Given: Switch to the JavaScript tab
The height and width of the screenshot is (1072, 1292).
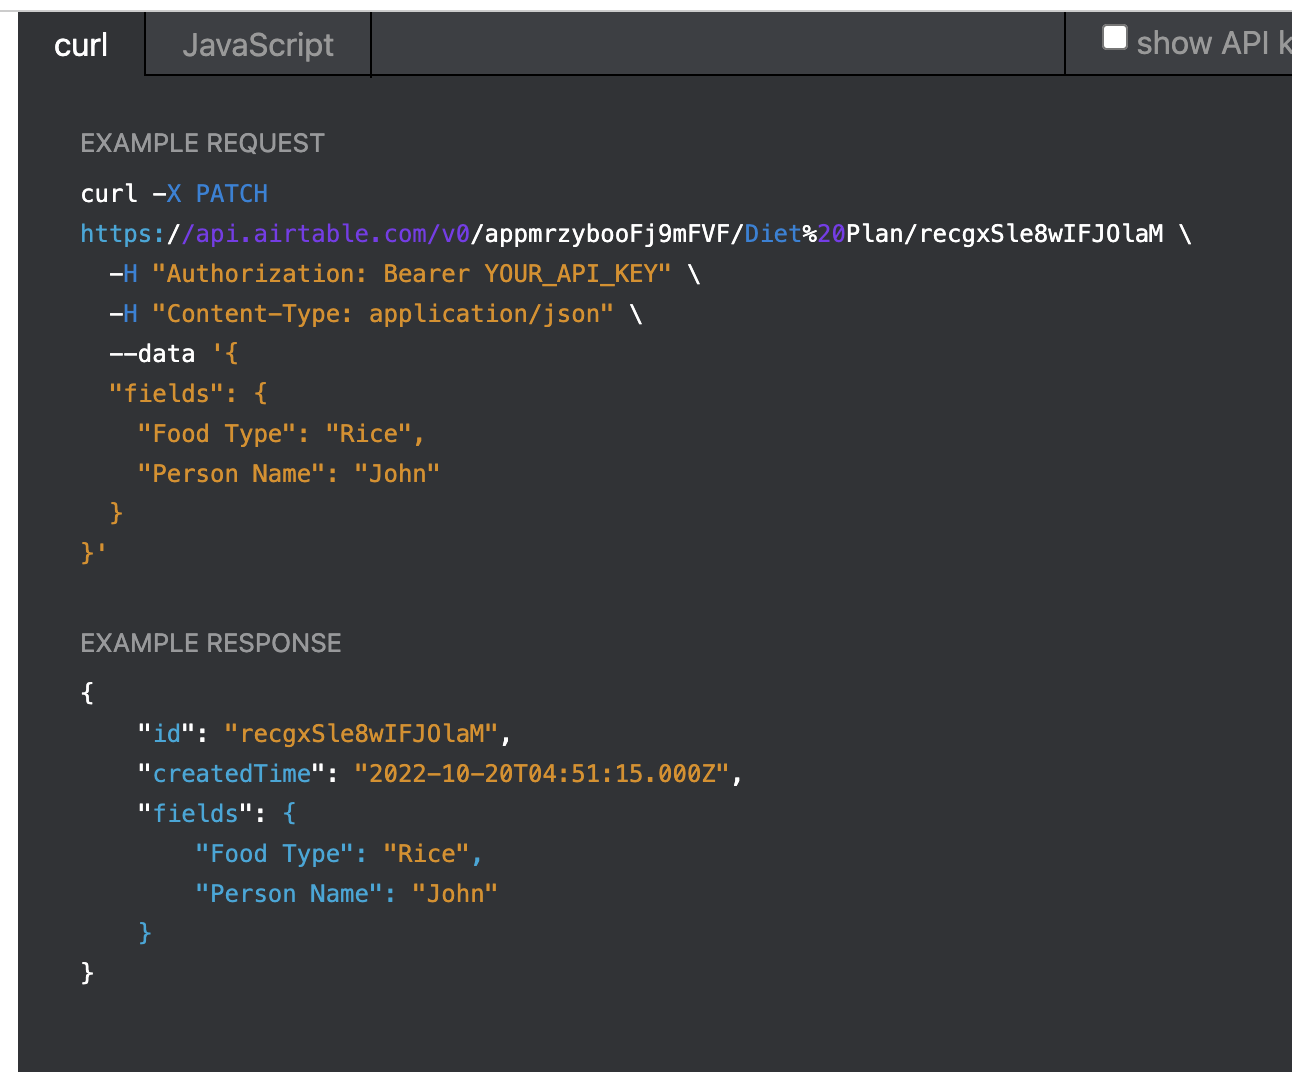Looking at the screenshot, I should [258, 45].
